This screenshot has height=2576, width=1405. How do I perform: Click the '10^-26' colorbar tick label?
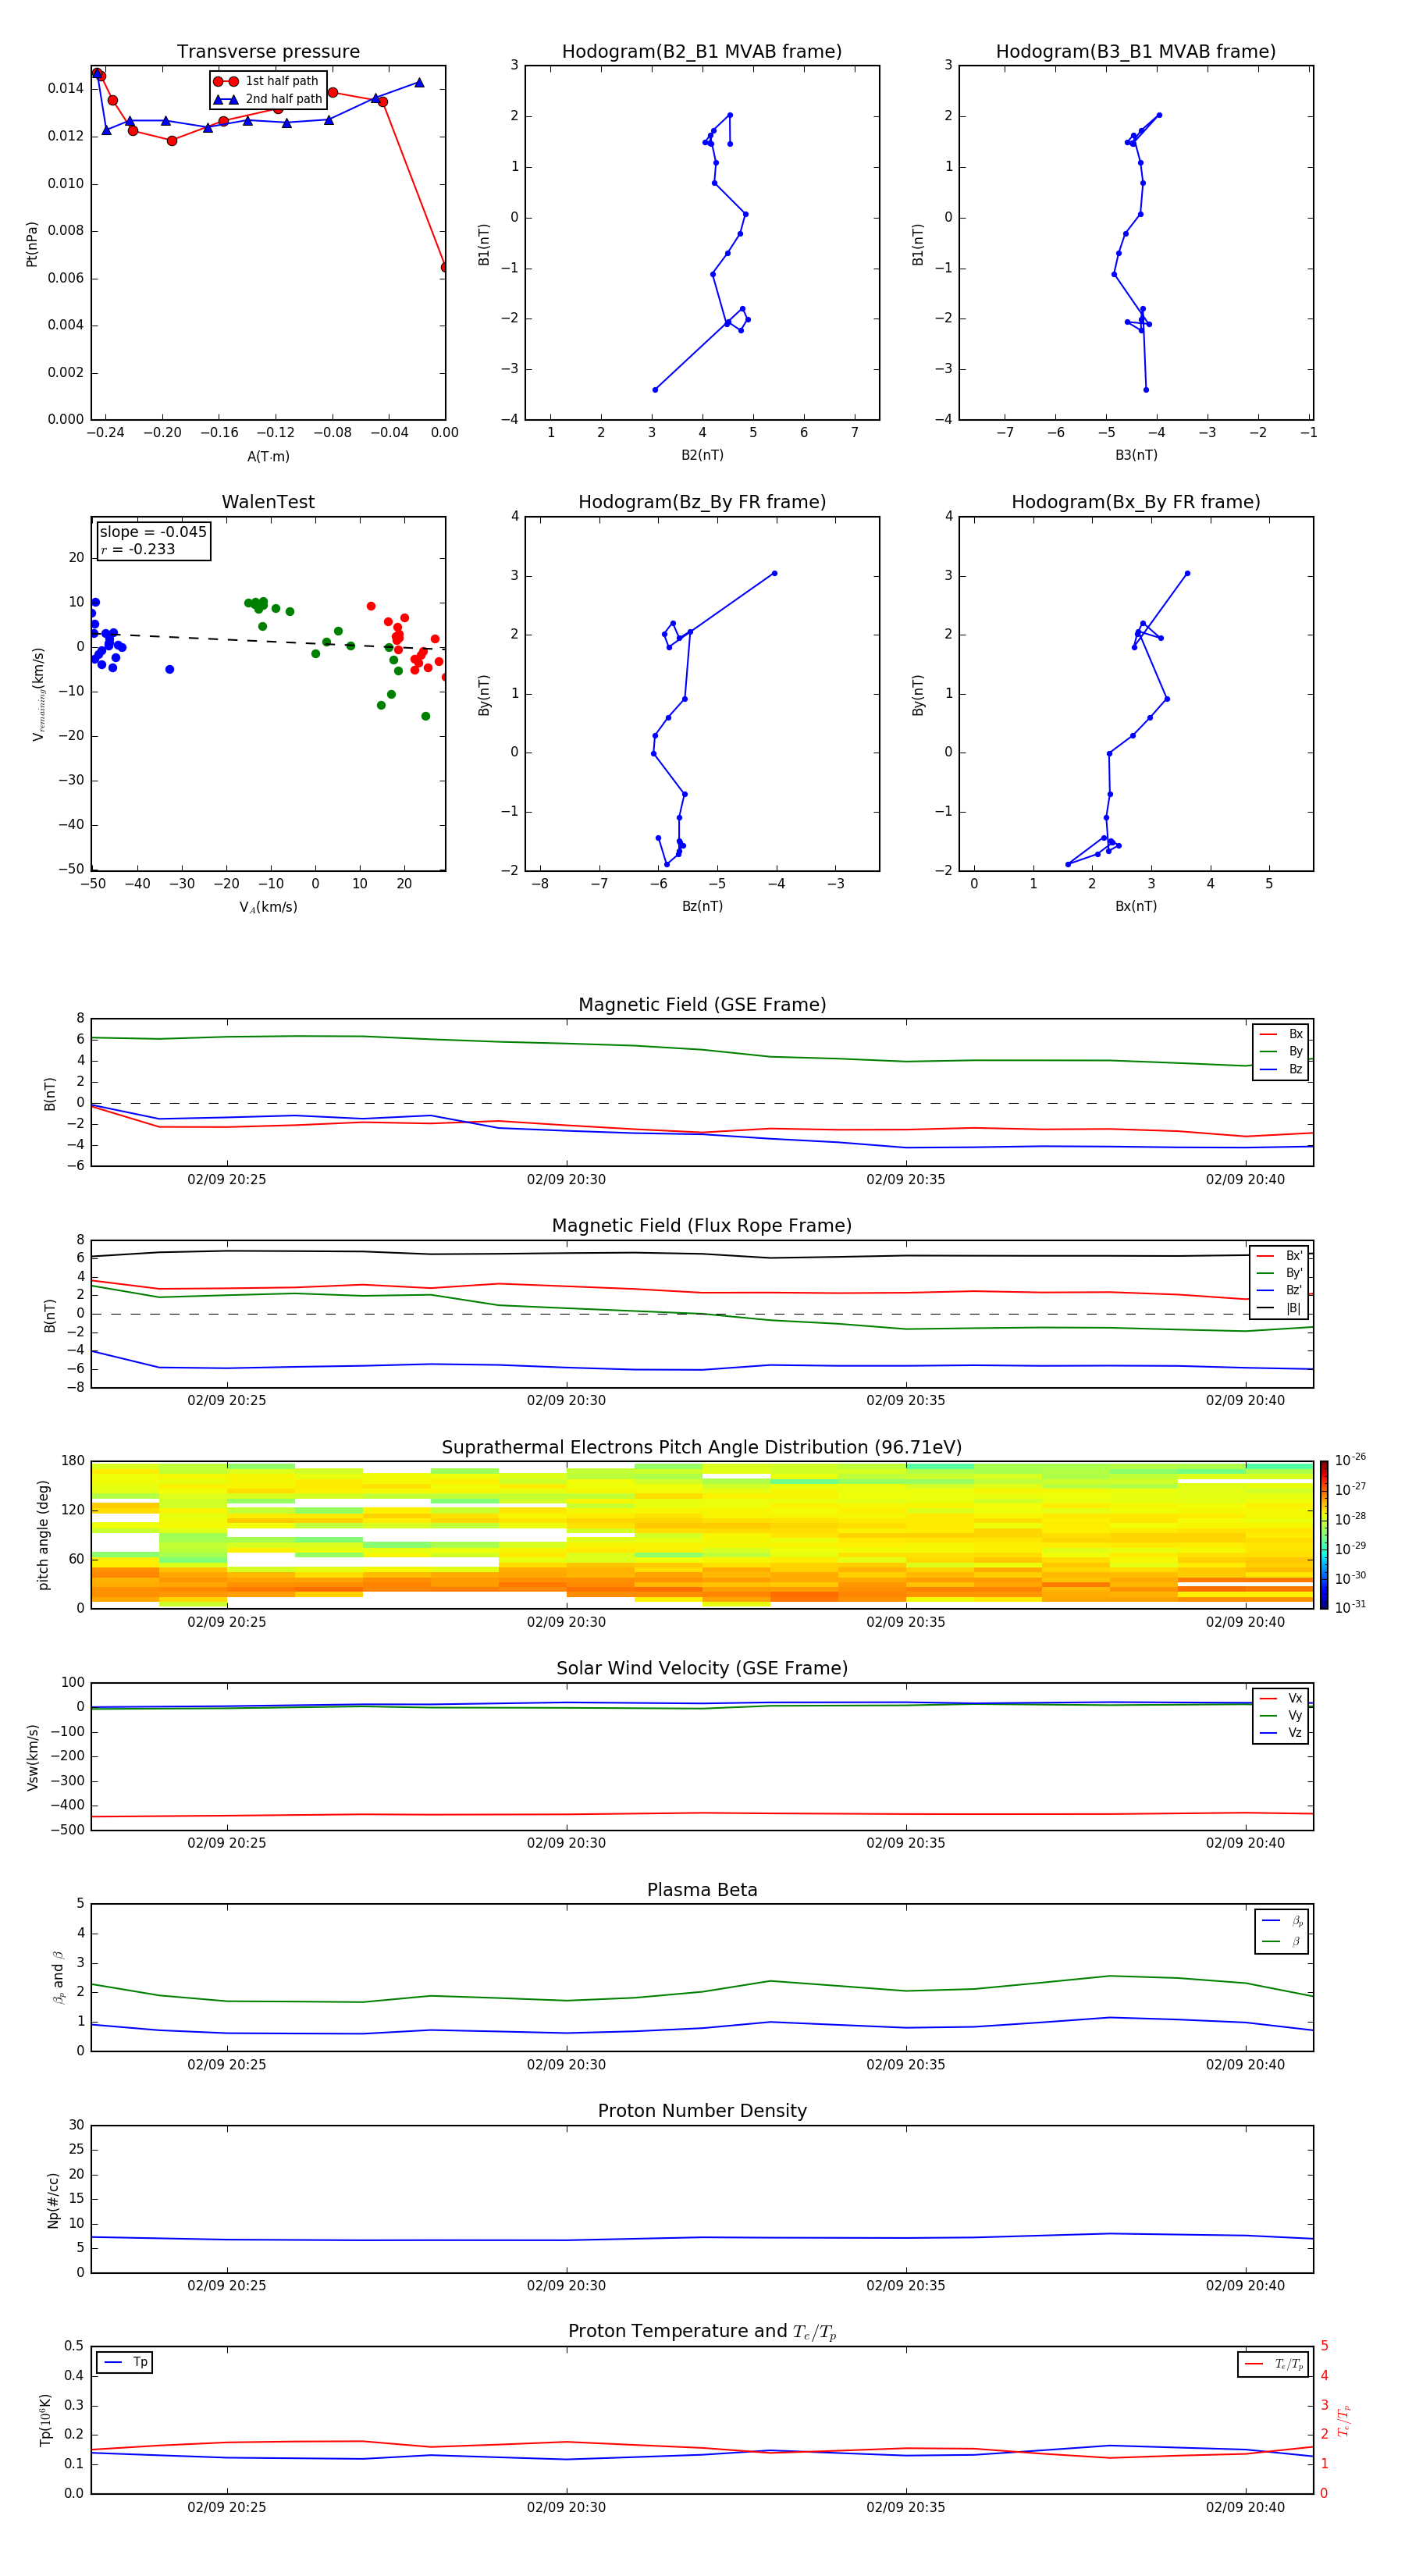click(1350, 1460)
